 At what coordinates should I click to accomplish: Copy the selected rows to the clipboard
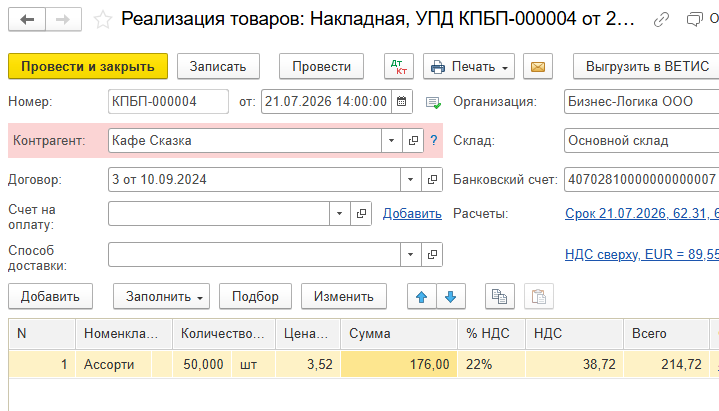(500, 296)
